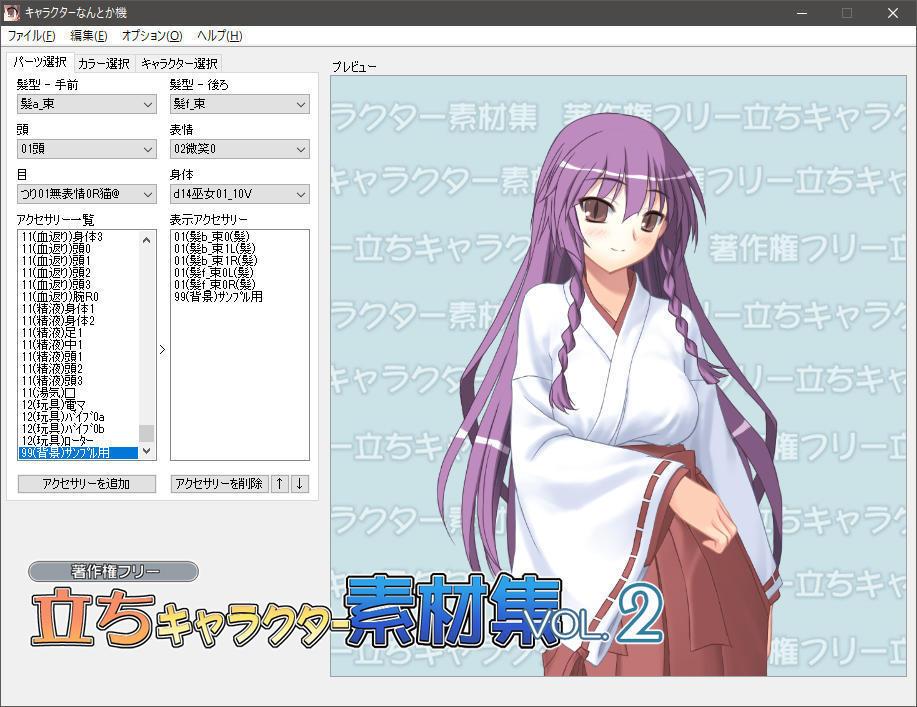The image size is (917, 707).
Task: Open the 髪型 - 後ろ dropdown
Action: [x=239, y=104]
